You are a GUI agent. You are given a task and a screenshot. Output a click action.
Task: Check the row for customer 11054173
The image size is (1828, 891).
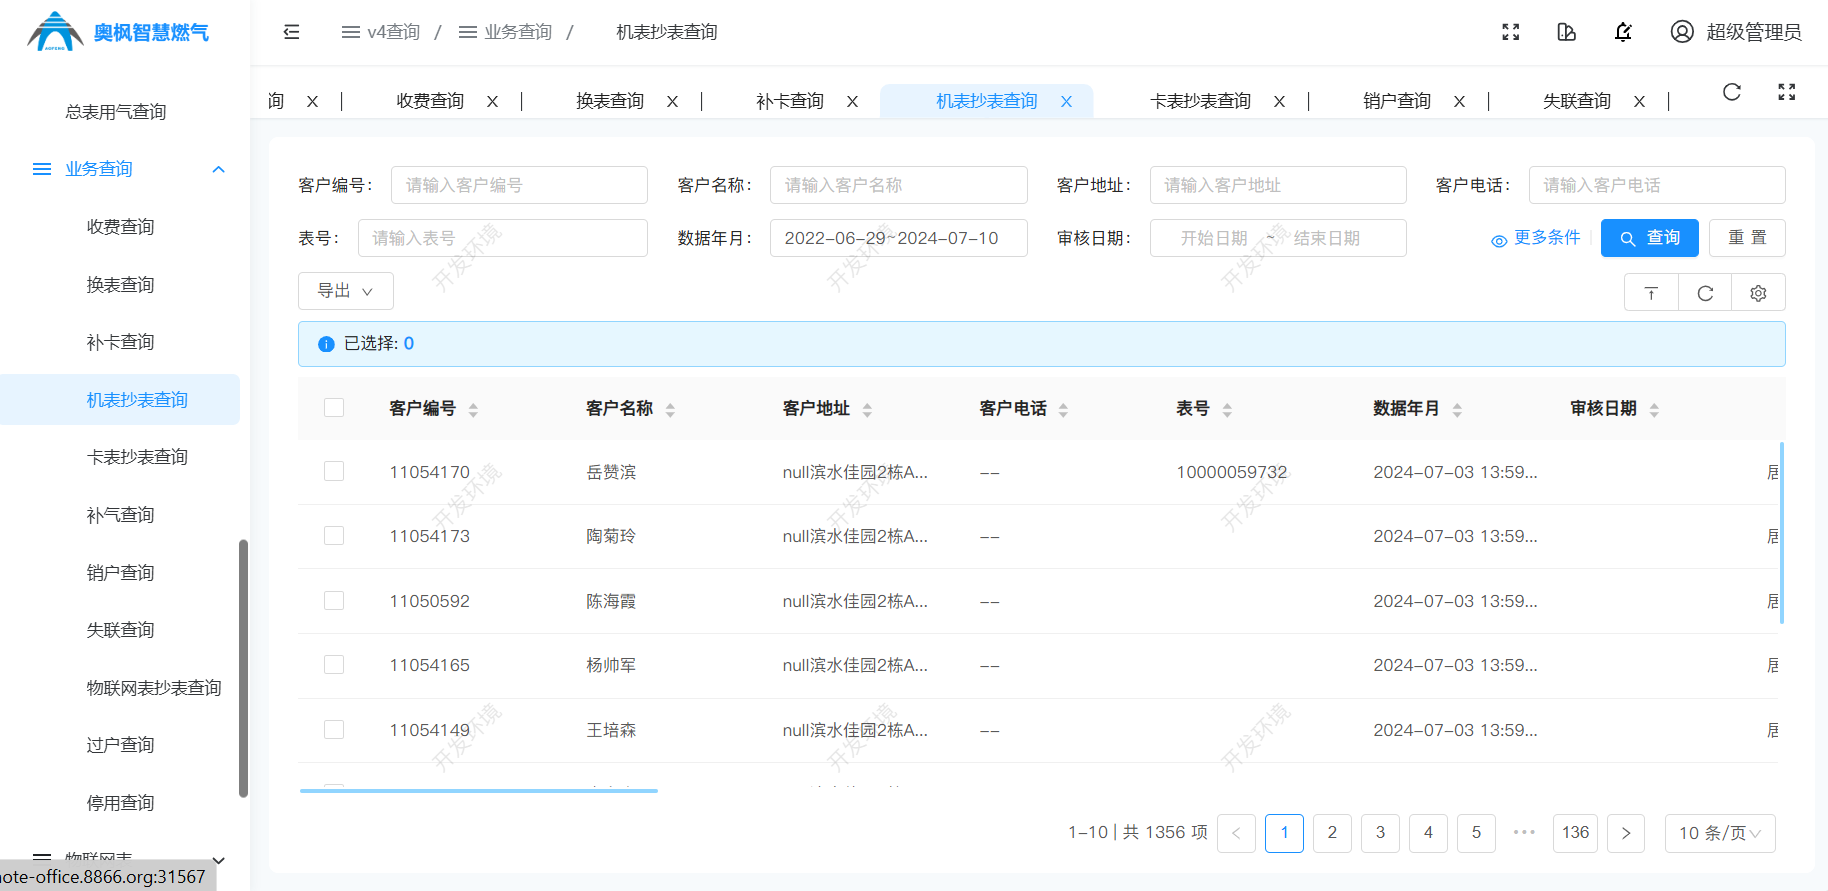[x=334, y=536]
